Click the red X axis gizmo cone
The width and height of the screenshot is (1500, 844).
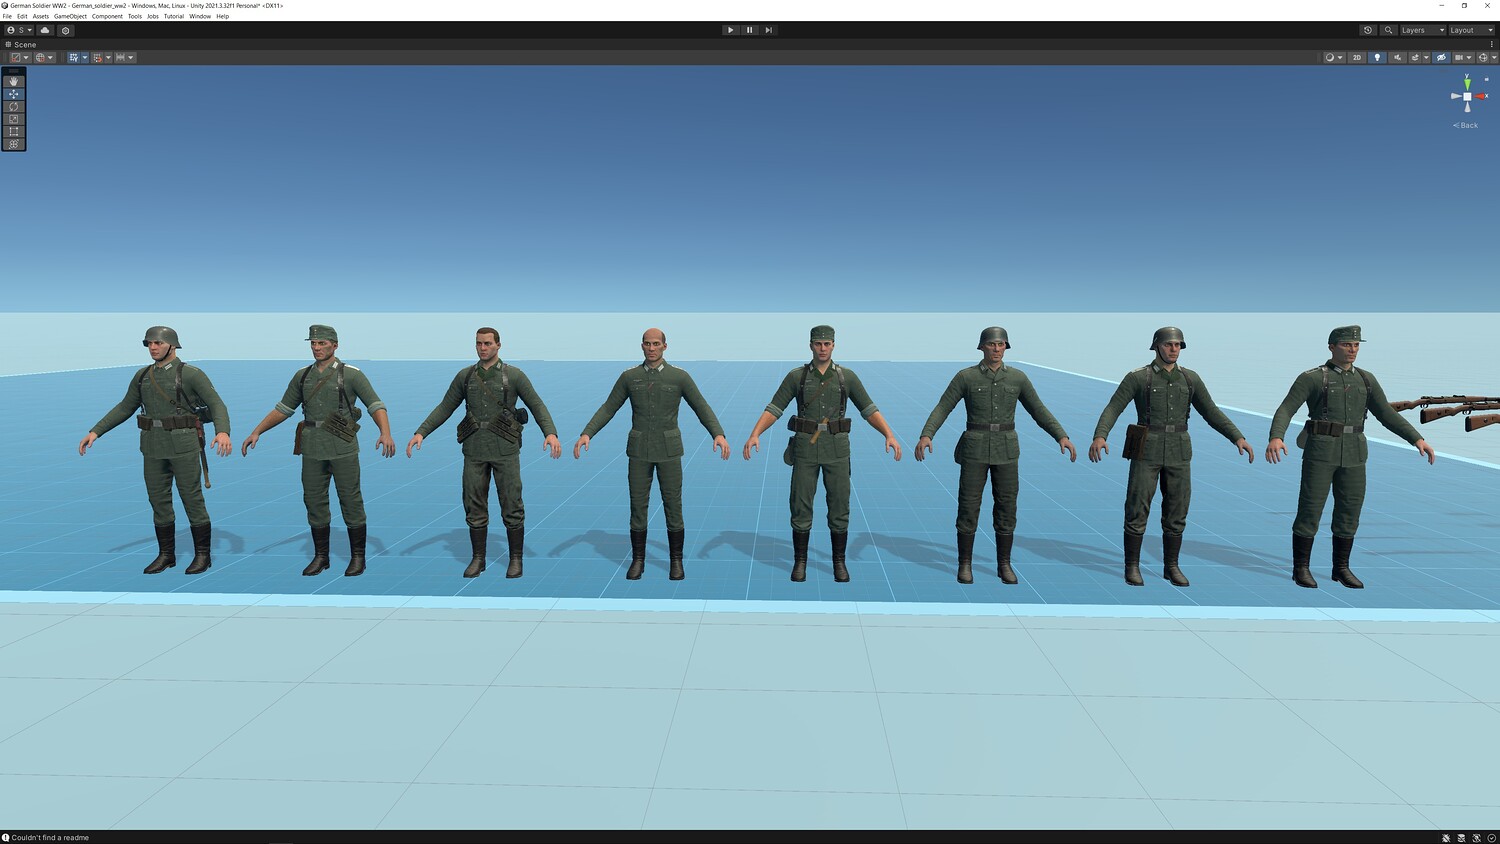tap(1483, 96)
